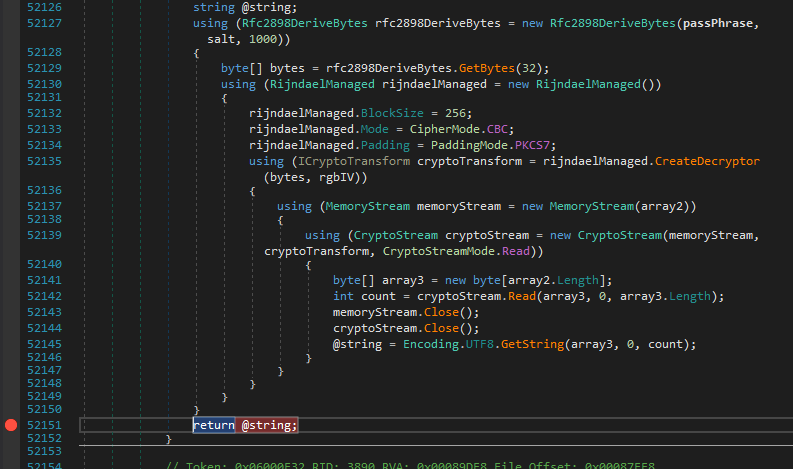Screen dimensions: 793x469
Task: Click the Encoding class name
Action: pos(431,345)
